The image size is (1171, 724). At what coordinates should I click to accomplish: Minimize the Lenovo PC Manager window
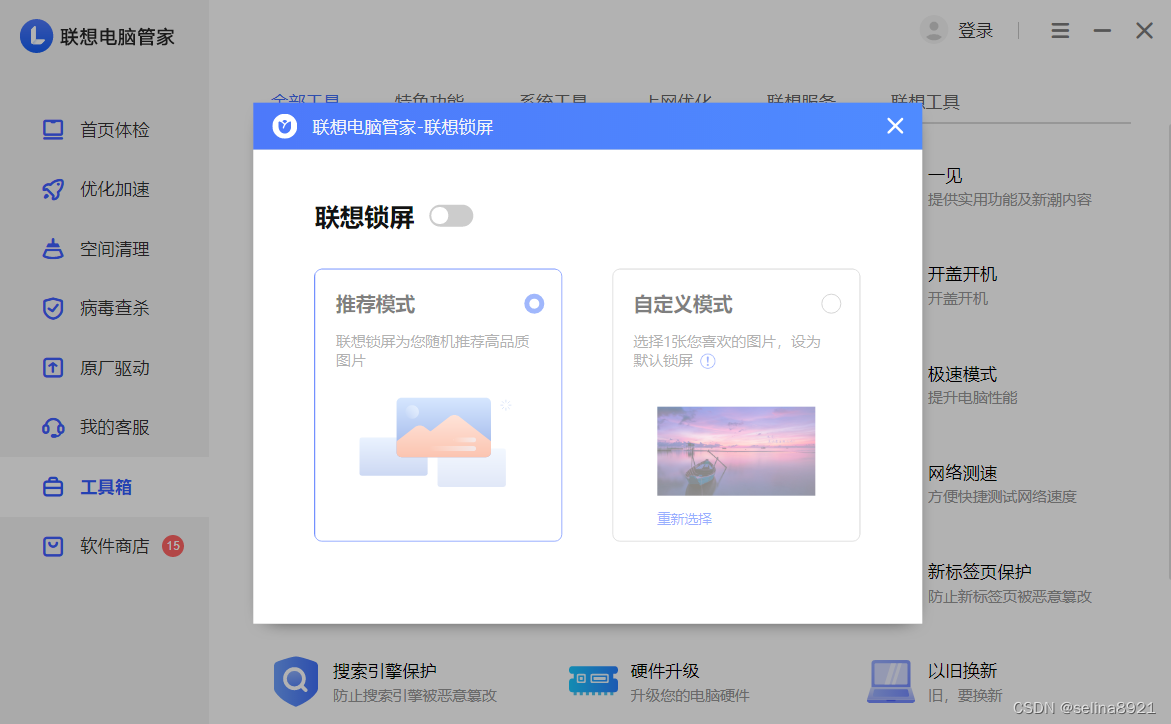pos(1102,31)
